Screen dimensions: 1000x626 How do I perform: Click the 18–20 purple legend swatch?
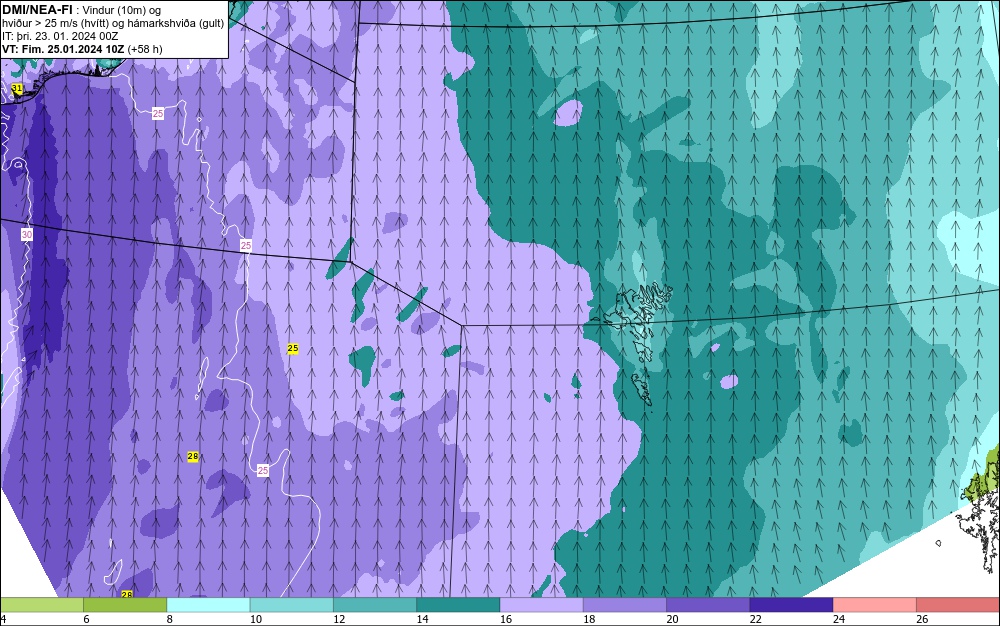pyautogui.click(x=624, y=604)
